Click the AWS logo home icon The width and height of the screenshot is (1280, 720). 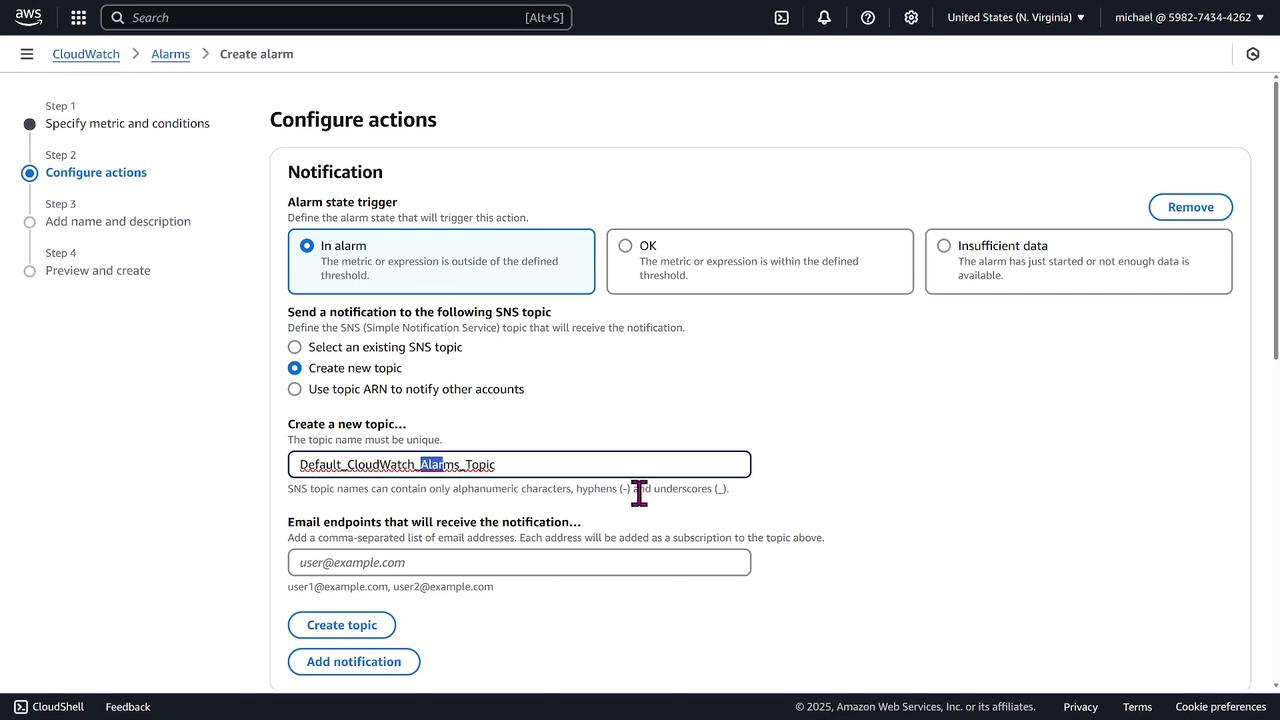pos(28,17)
